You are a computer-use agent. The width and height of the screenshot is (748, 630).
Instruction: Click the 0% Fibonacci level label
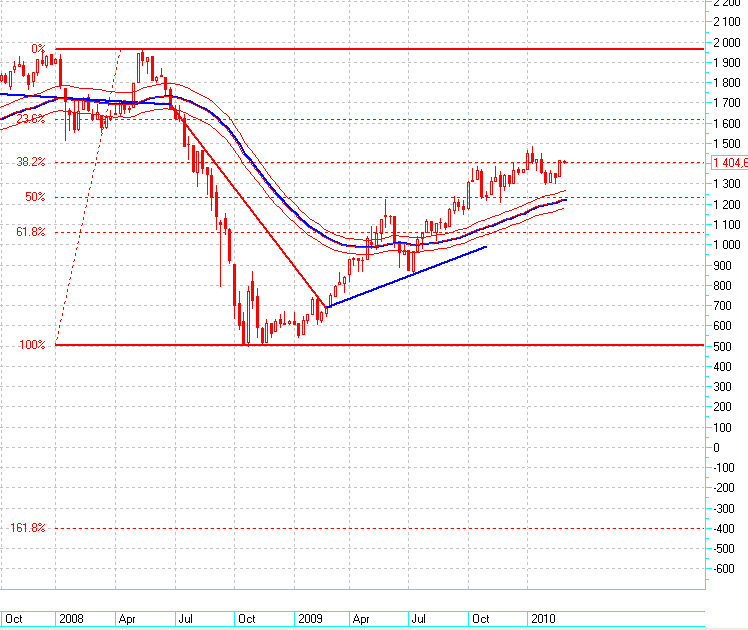tap(38, 49)
